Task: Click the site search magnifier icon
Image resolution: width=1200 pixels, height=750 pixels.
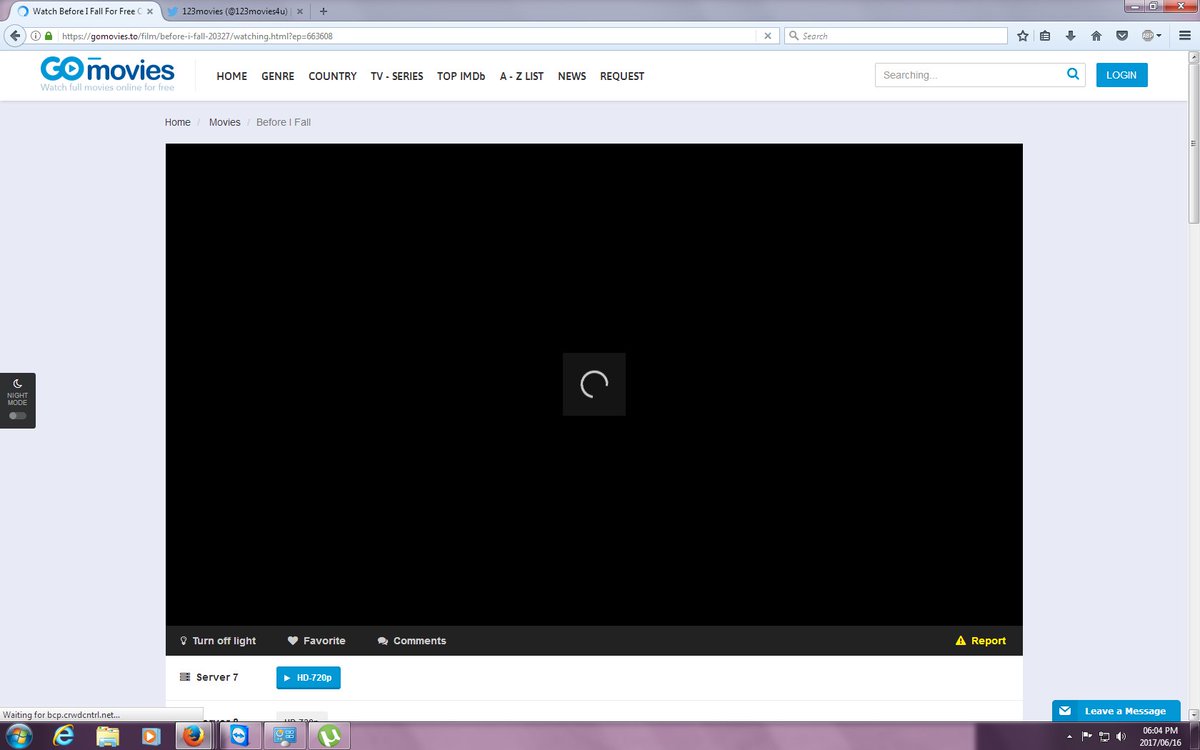Action: 1073,74
